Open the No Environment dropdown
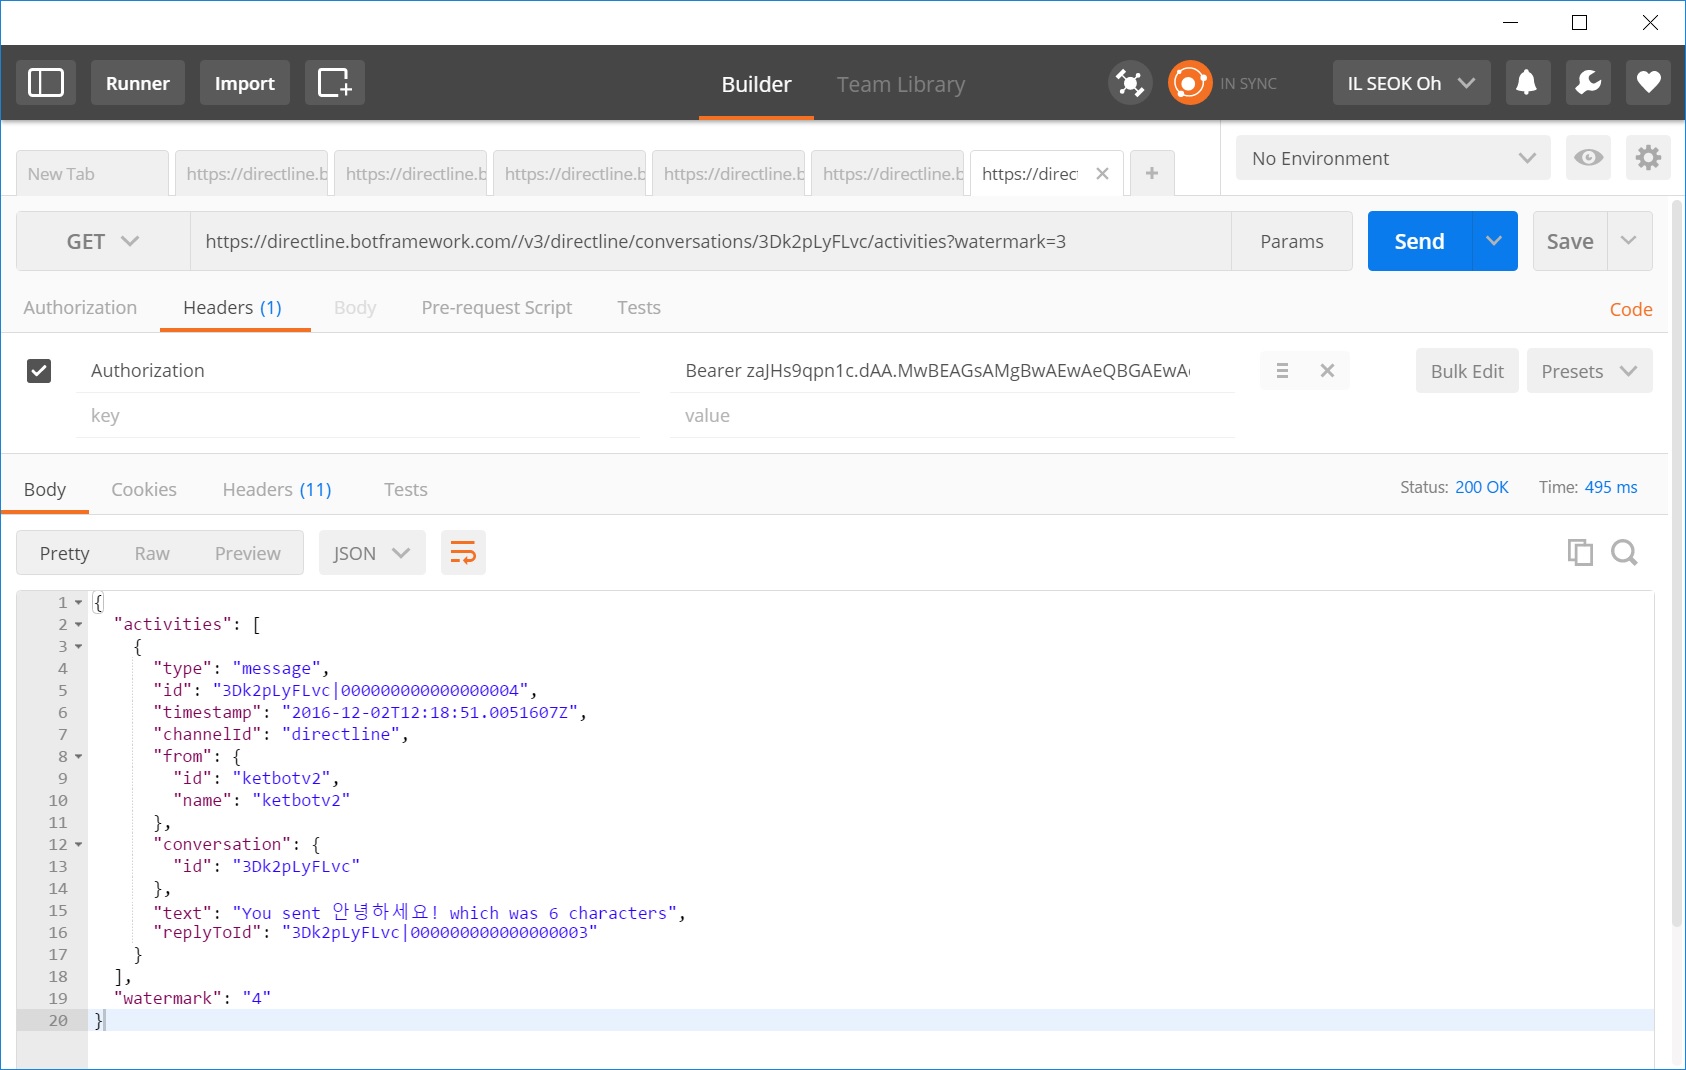 tap(1393, 158)
